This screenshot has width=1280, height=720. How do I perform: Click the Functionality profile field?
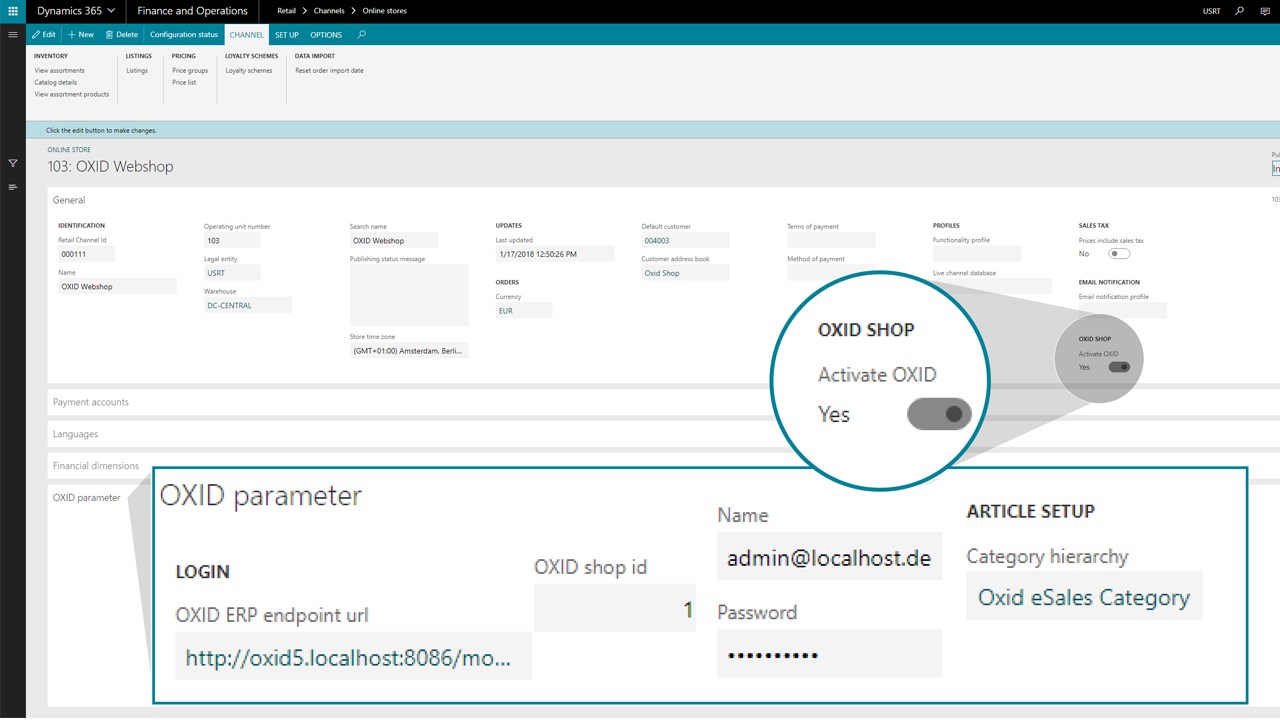[x=976, y=254]
